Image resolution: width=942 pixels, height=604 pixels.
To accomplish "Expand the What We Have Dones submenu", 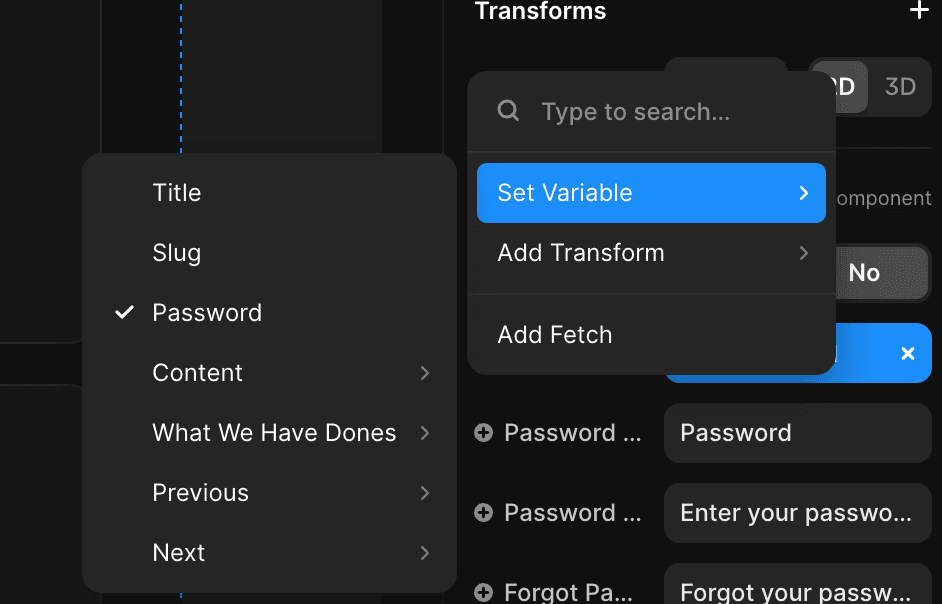I will (x=269, y=433).
